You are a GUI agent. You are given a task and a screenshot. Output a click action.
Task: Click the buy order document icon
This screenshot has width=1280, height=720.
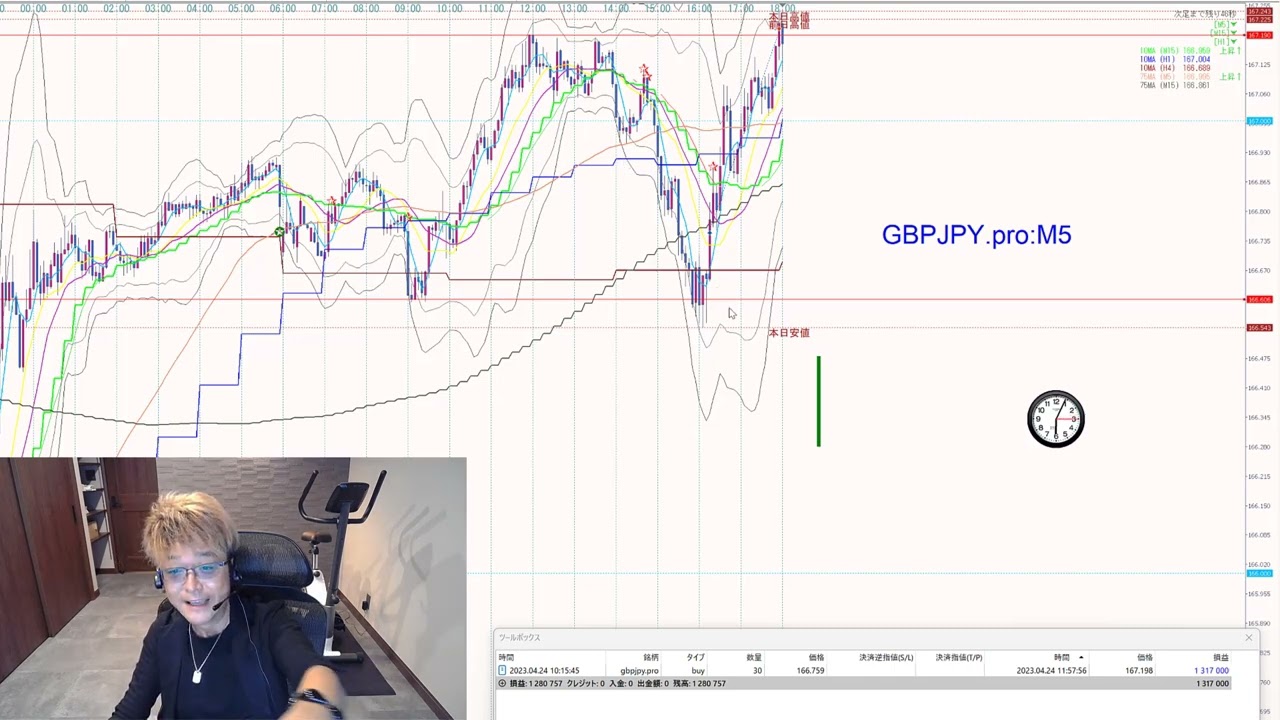[x=502, y=671]
